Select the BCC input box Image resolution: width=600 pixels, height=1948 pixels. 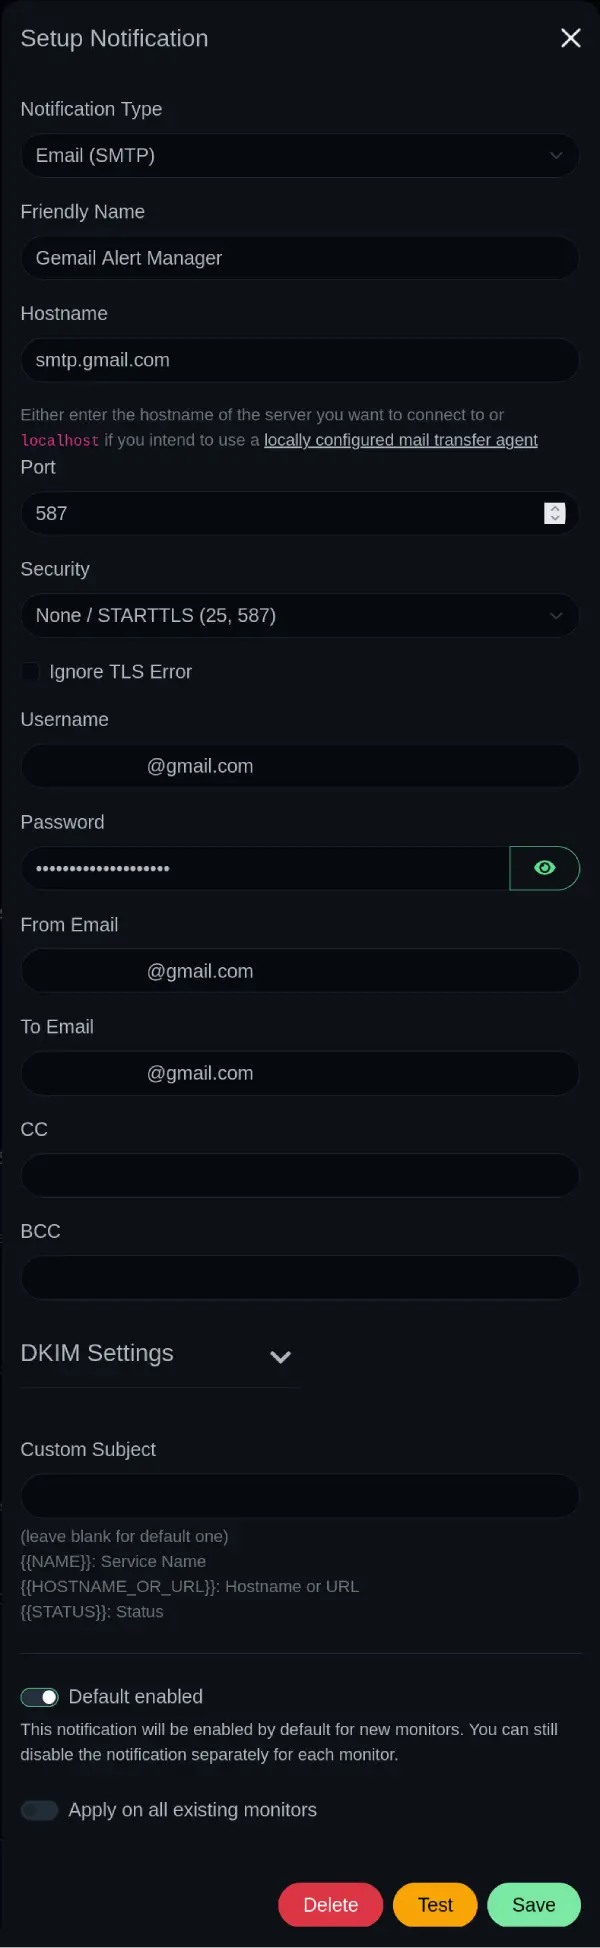pyautogui.click(x=299, y=1278)
